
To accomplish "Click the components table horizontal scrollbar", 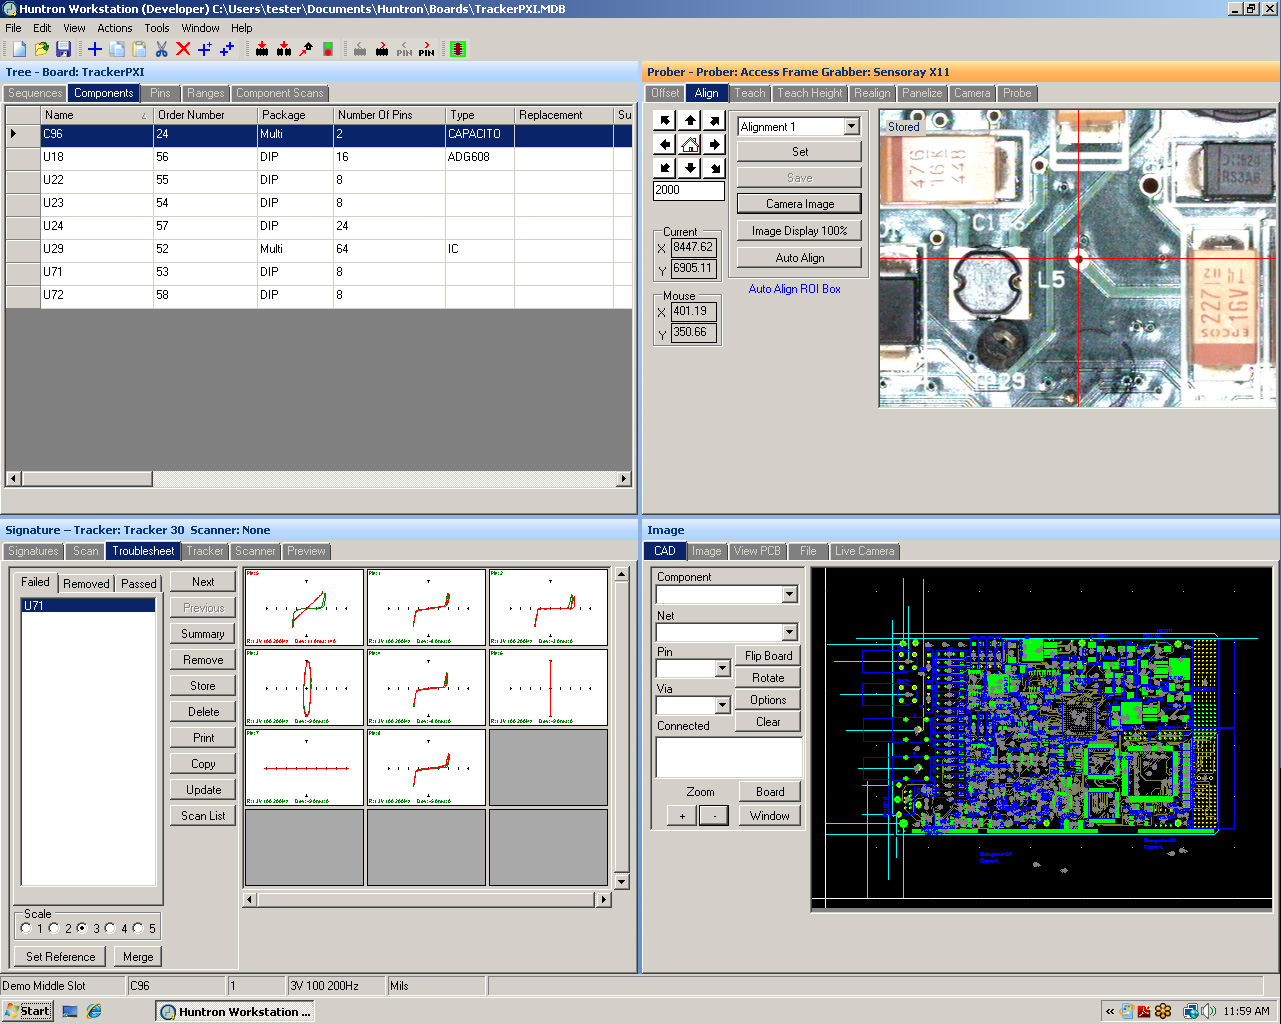I will [x=319, y=479].
